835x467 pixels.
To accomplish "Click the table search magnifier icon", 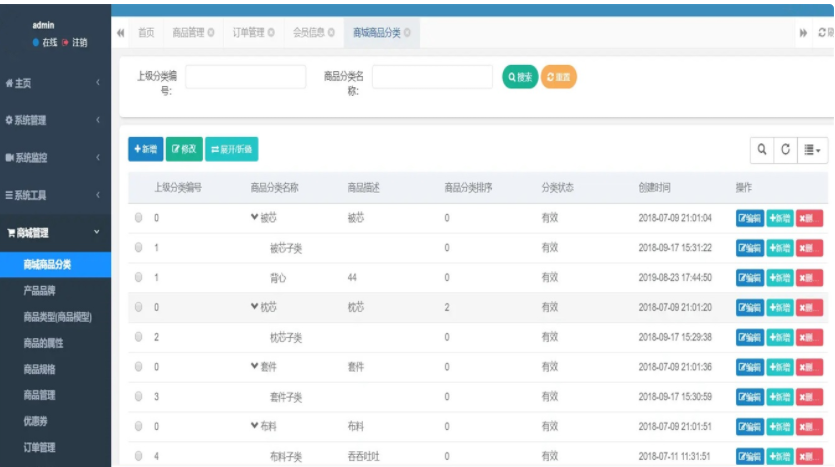I will click(x=762, y=150).
